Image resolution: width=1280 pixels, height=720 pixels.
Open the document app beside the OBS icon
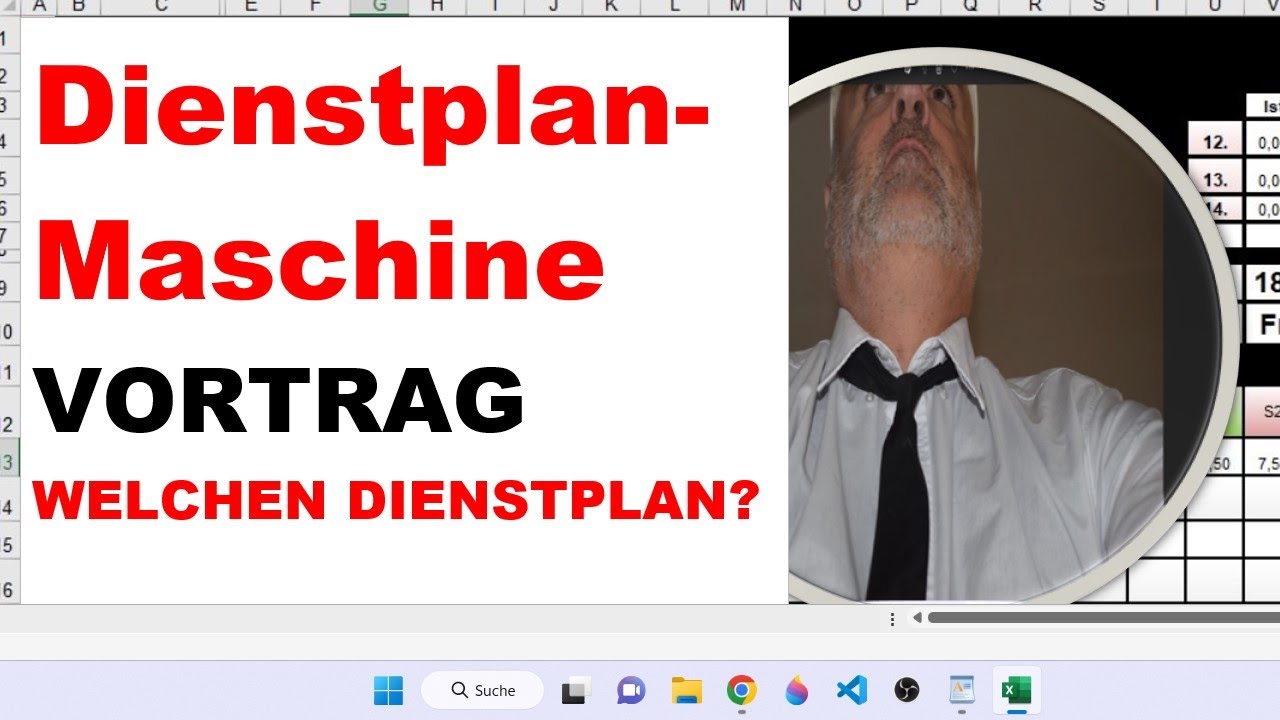(961, 690)
